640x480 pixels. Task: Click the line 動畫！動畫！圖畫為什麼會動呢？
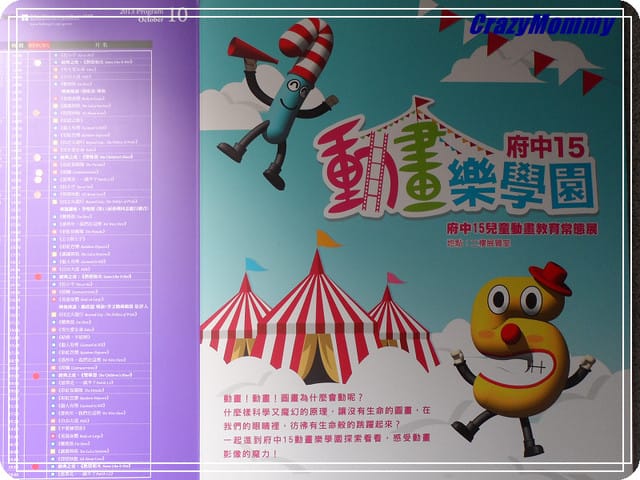pyautogui.click(x=293, y=398)
